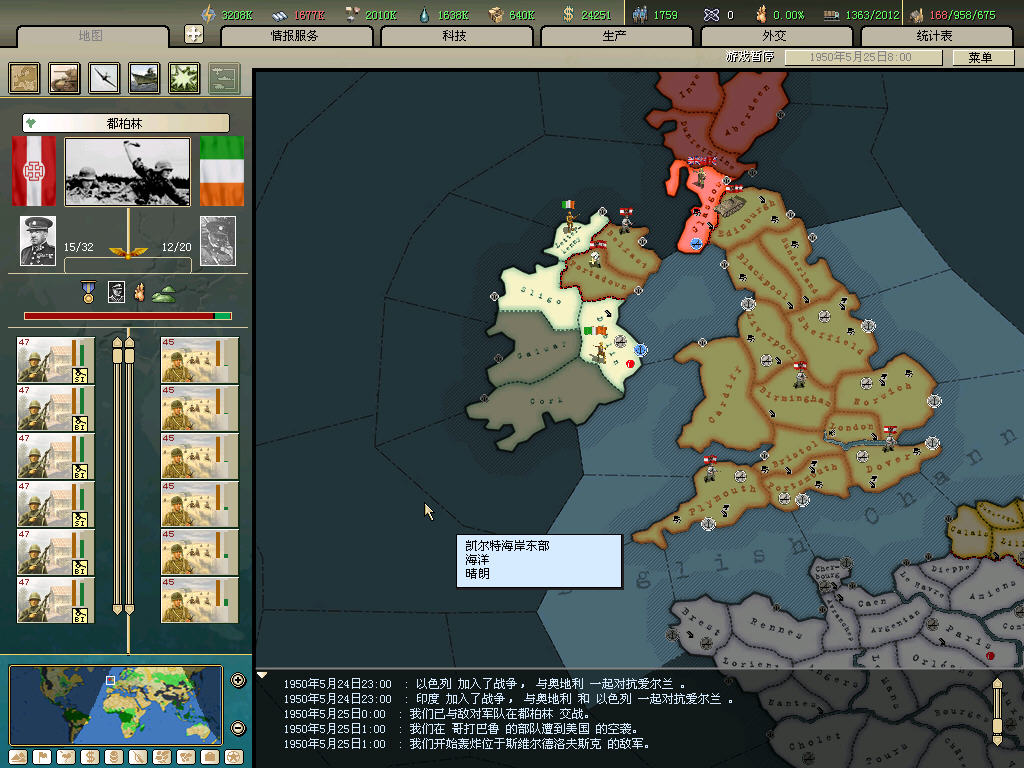Click the battle photo of soldiers
1024x768 pixels.
point(128,172)
